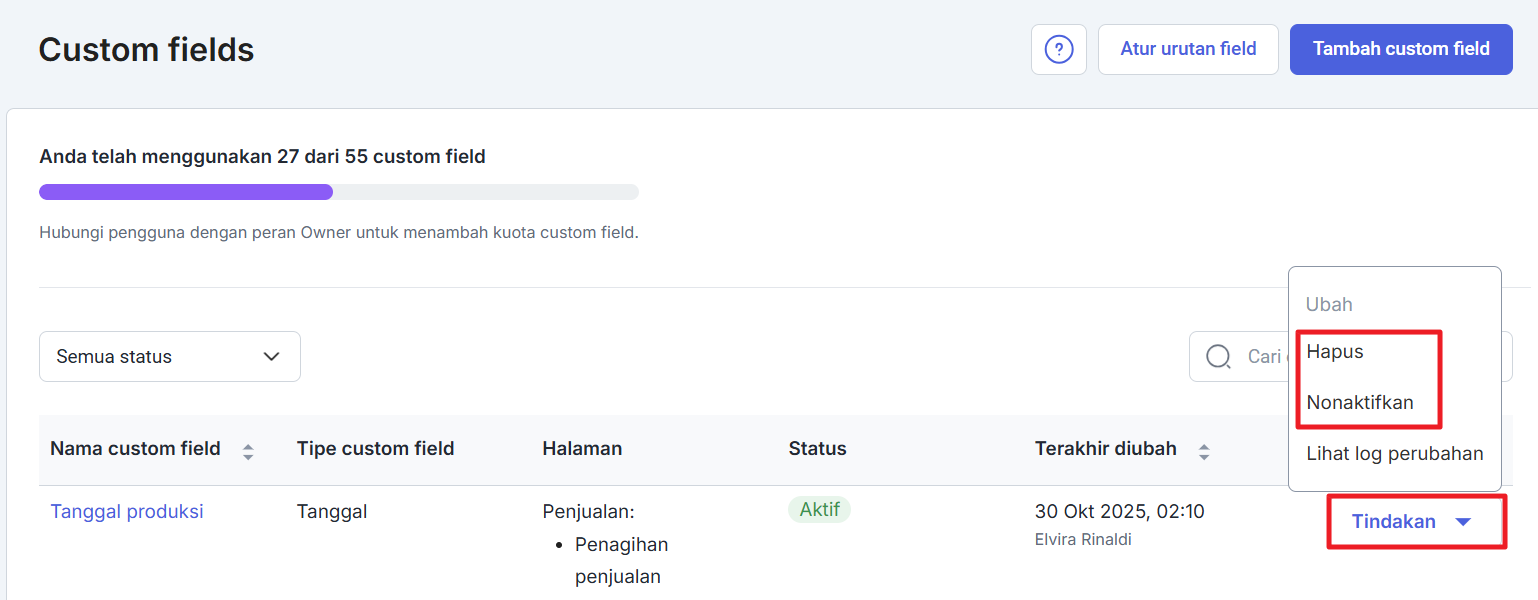Open the help question mark icon
Screen dimensions: 1538x600
pyautogui.click(x=1058, y=49)
